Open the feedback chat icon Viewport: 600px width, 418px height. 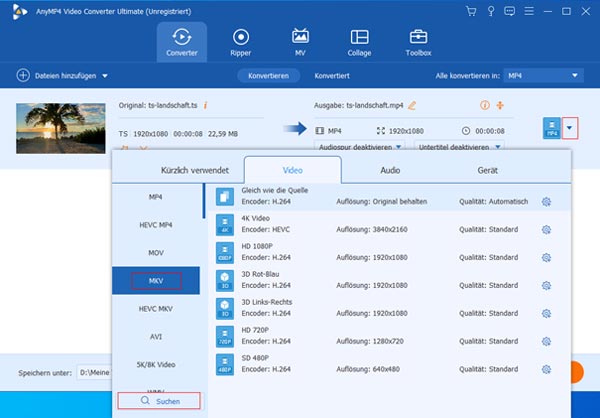click(509, 11)
